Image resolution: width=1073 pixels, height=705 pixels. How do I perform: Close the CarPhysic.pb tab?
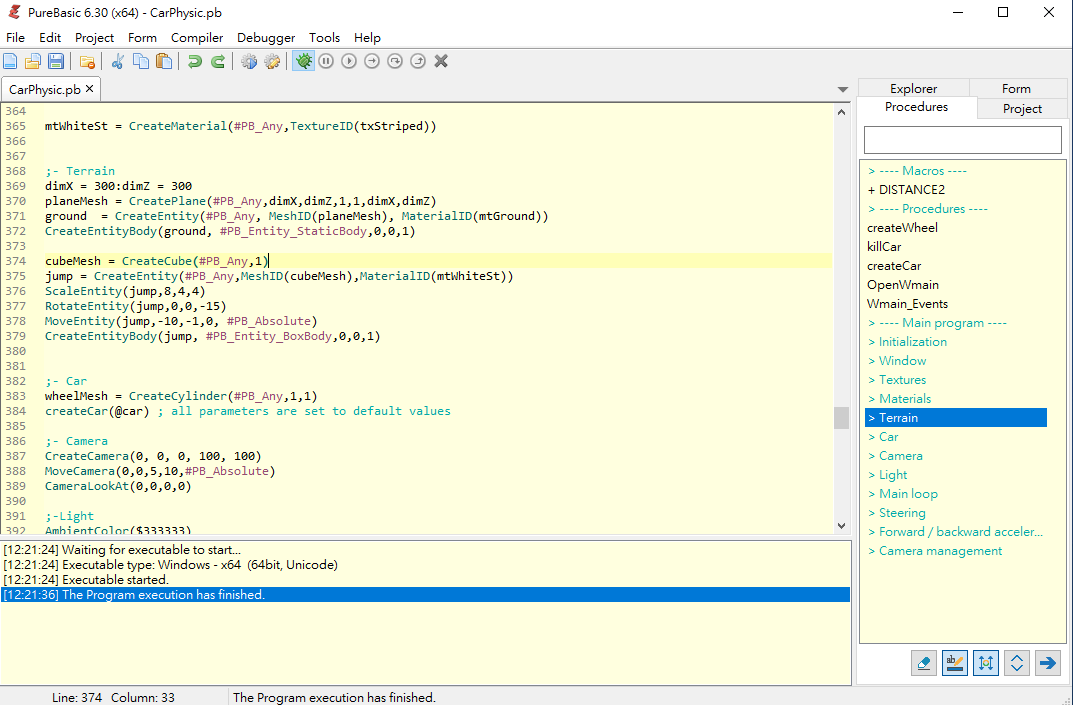(x=89, y=89)
